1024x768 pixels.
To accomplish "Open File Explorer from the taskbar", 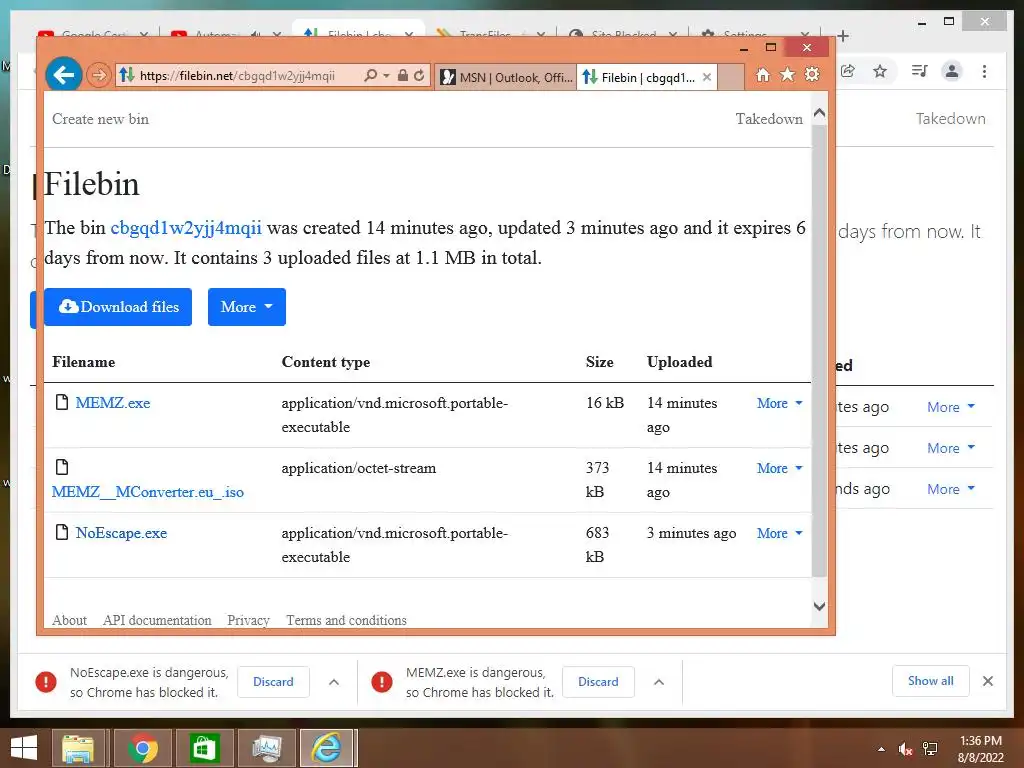I will point(78,748).
